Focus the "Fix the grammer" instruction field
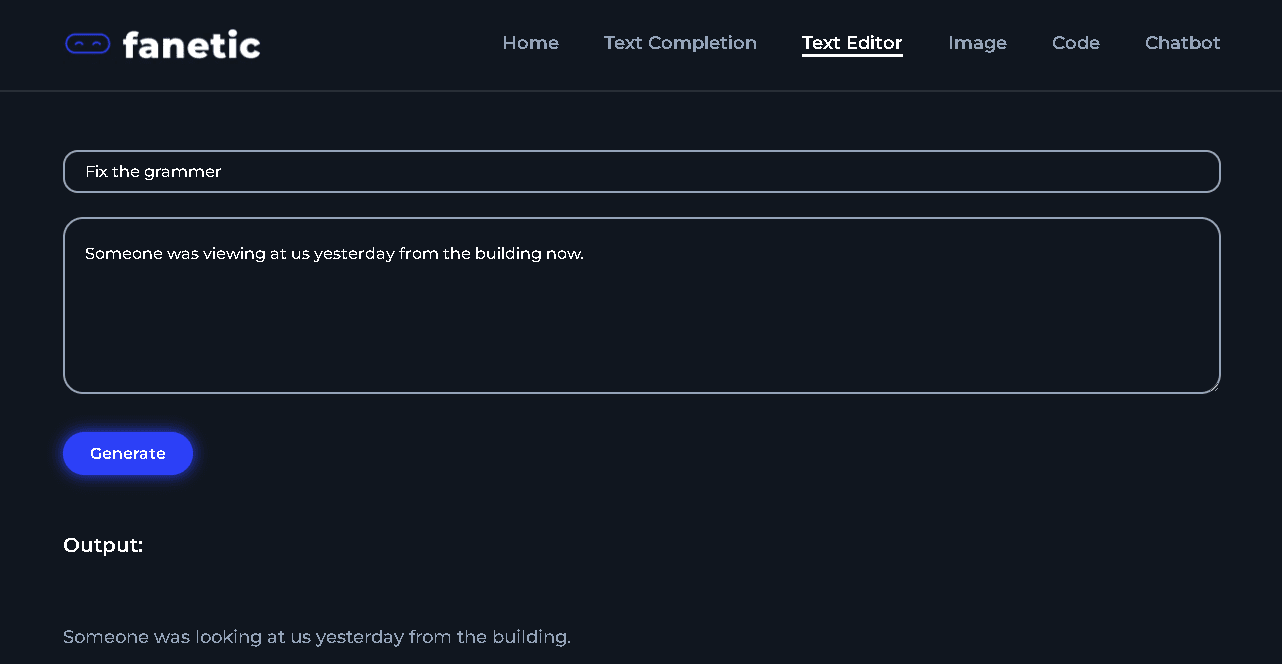 (x=642, y=171)
